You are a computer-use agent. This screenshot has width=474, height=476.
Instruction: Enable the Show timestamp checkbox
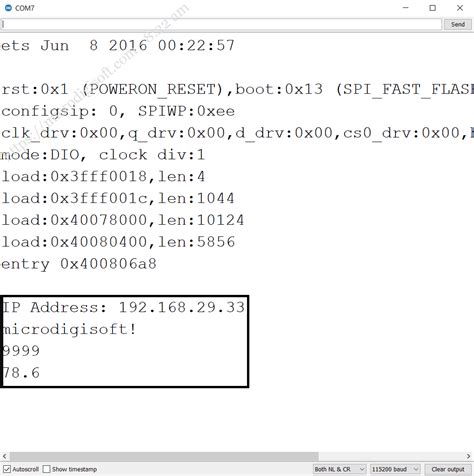(x=47, y=469)
